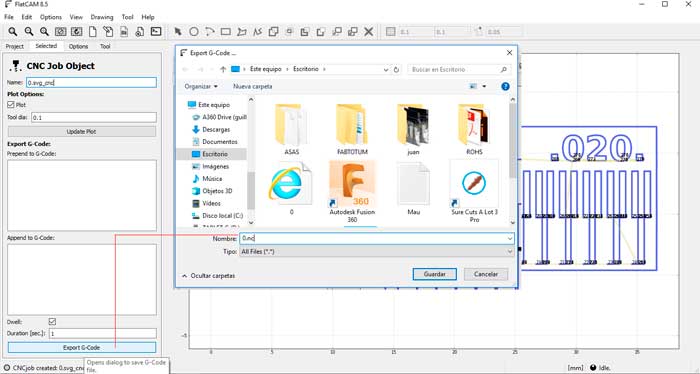This screenshot has width=700, height=374.
Task: Create a new blank geometry via toolbar icon
Action: (x=92, y=32)
